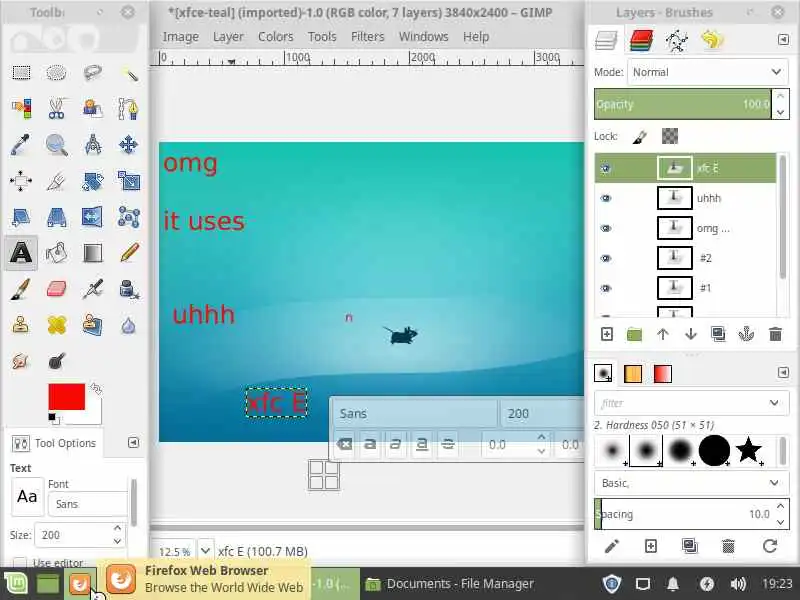800x600 pixels.
Task: Open the Colors menu
Action: click(x=276, y=37)
